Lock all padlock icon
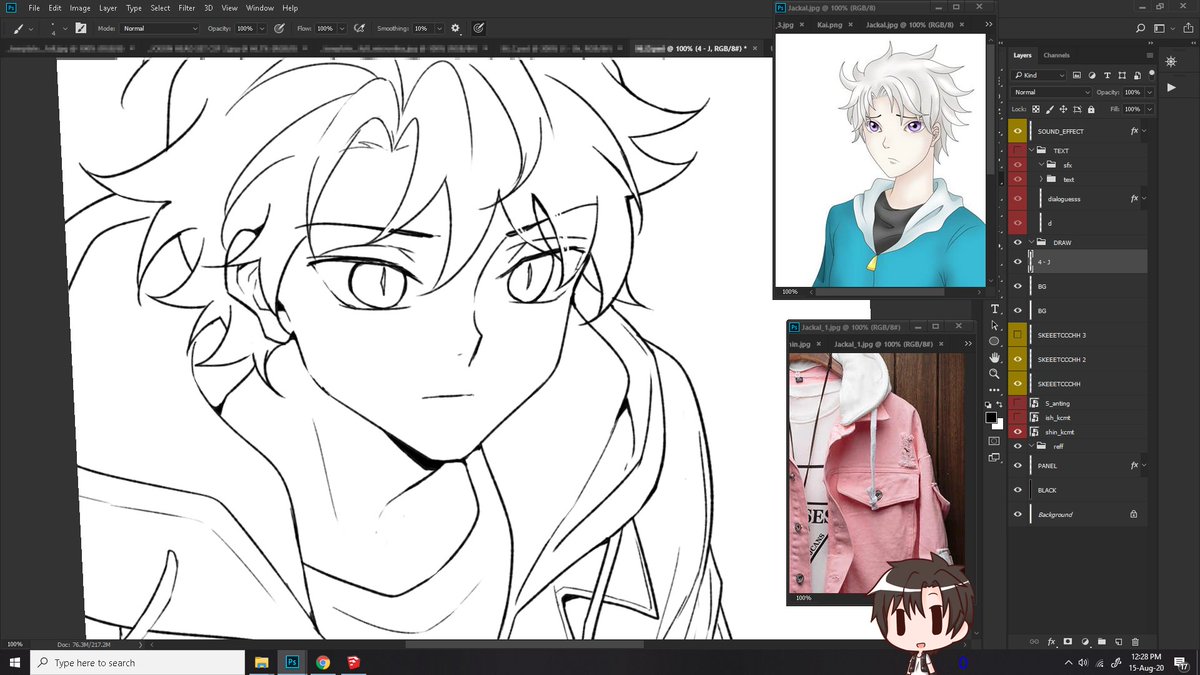This screenshot has height=675, width=1200. click(1091, 109)
